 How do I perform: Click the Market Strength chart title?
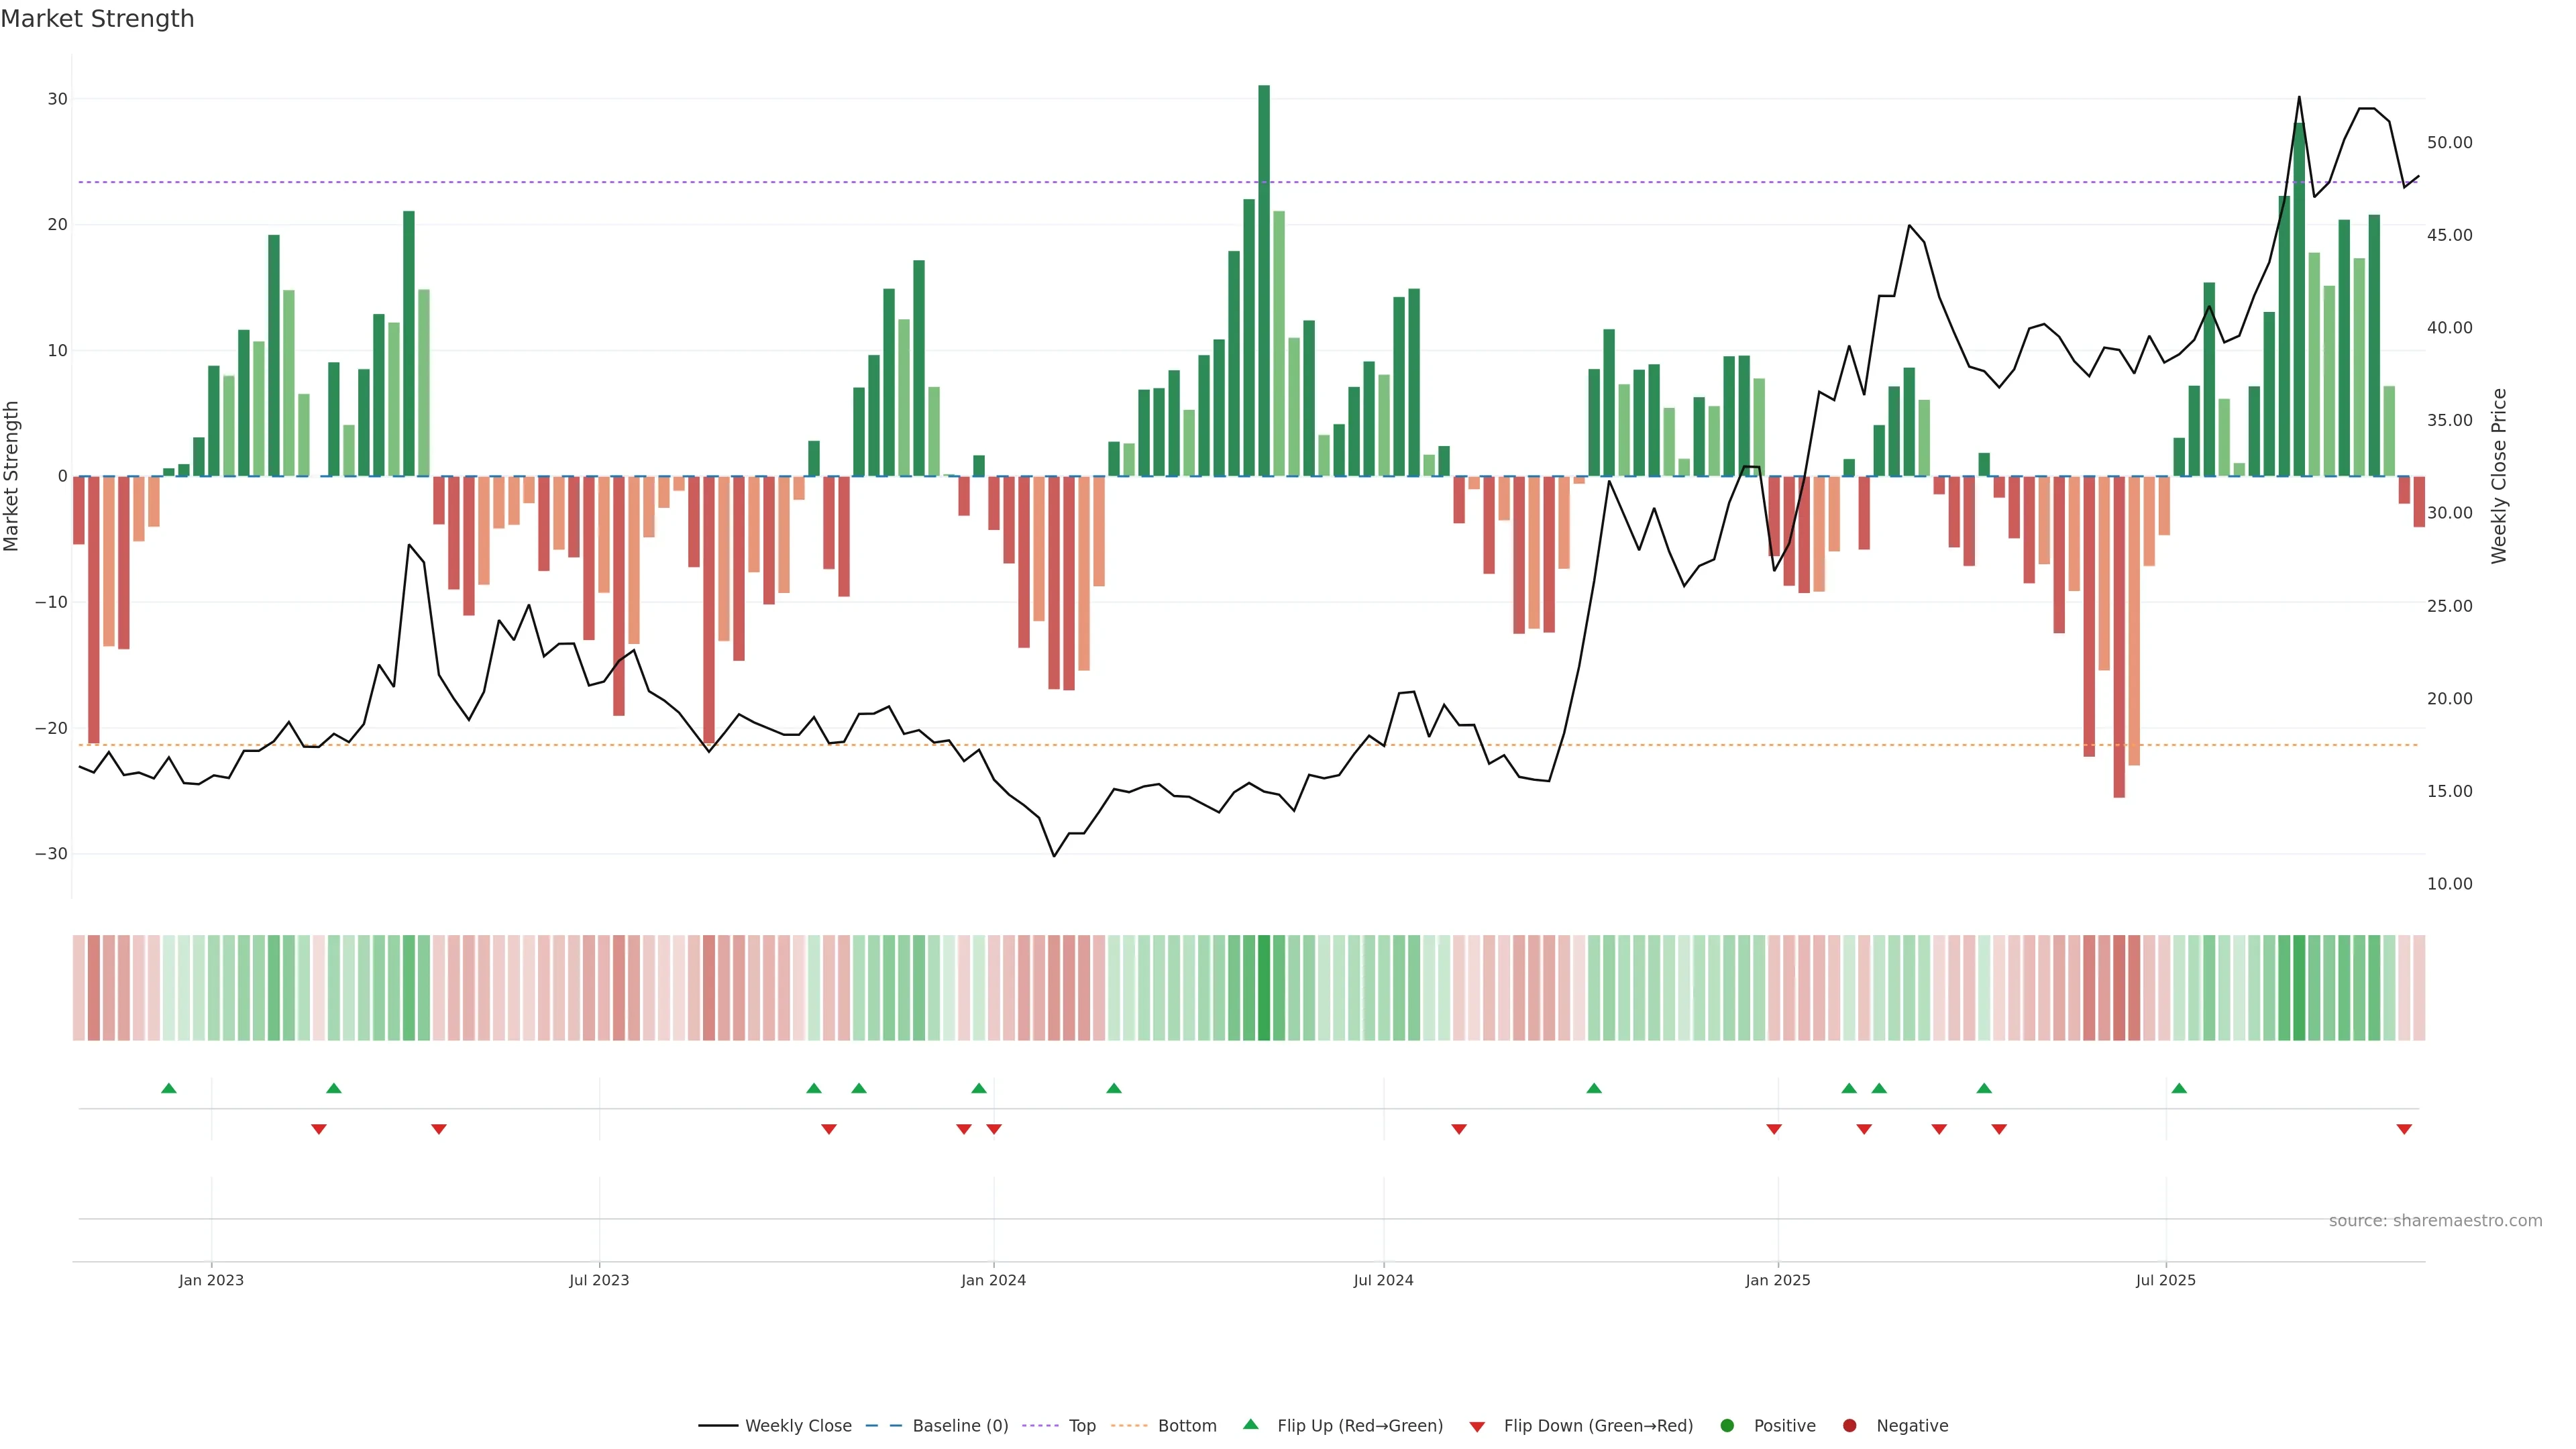click(x=97, y=19)
